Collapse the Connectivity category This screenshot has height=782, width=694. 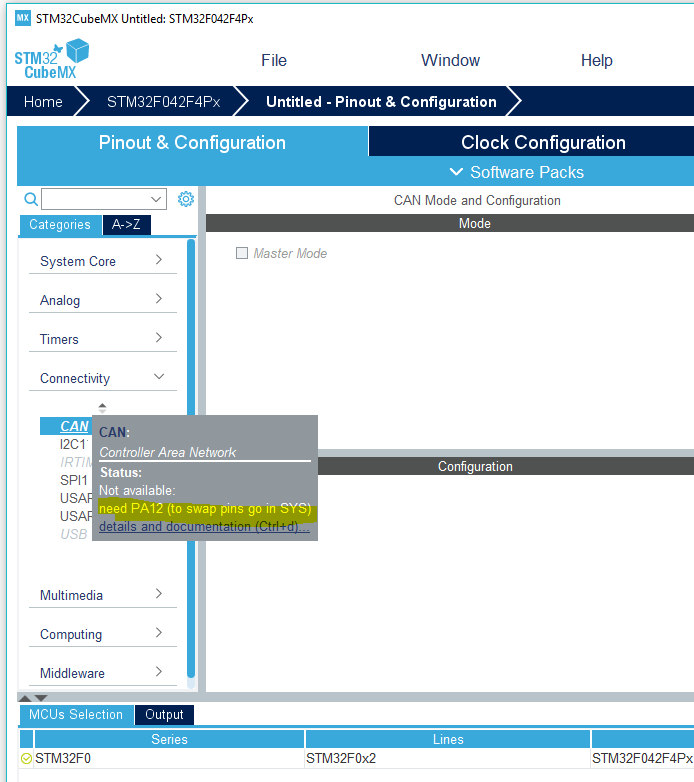tap(103, 378)
